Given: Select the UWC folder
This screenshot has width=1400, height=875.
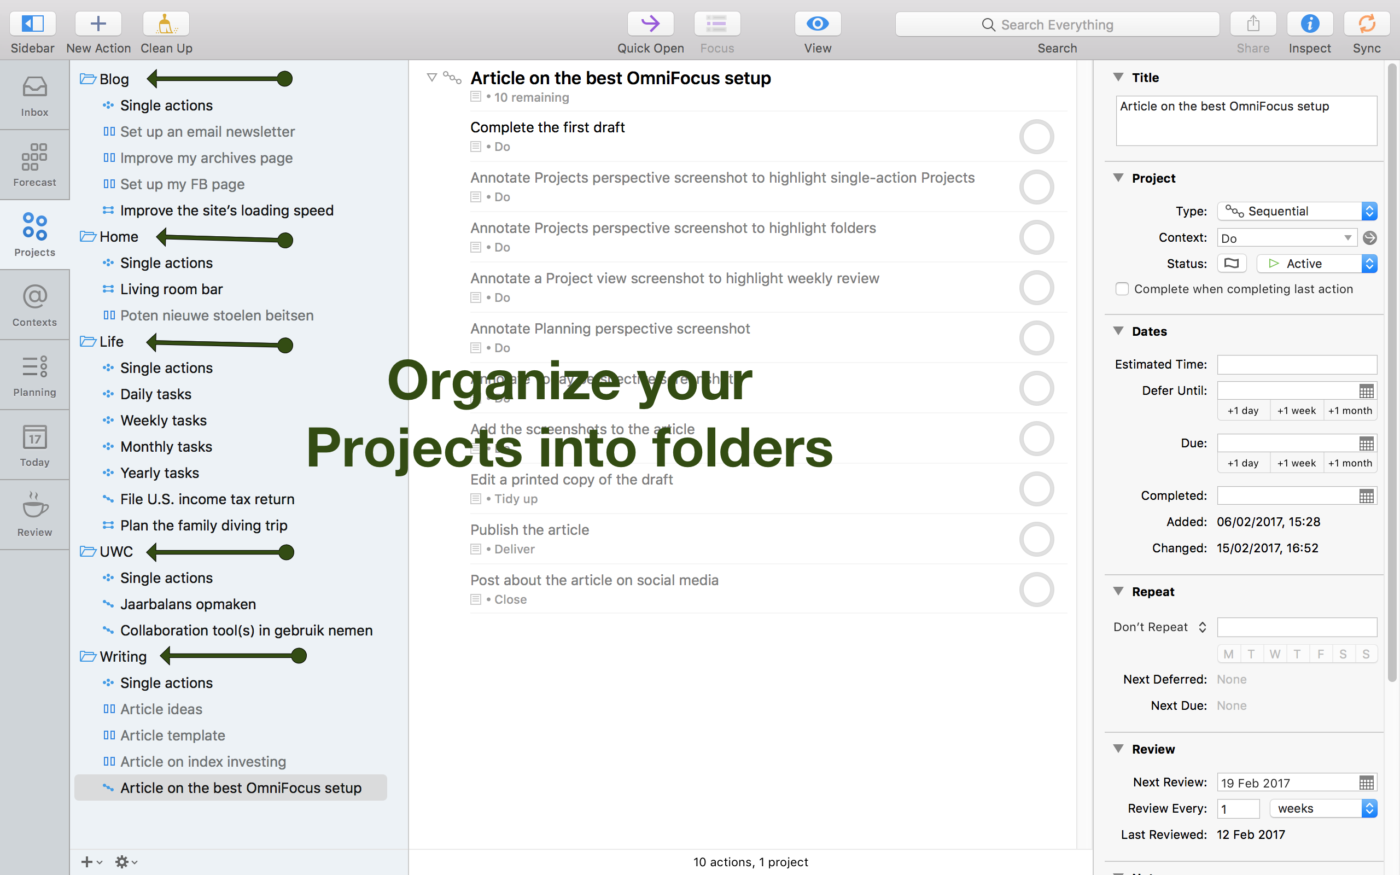Looking at the screenshot, I should tap(107, 552).
